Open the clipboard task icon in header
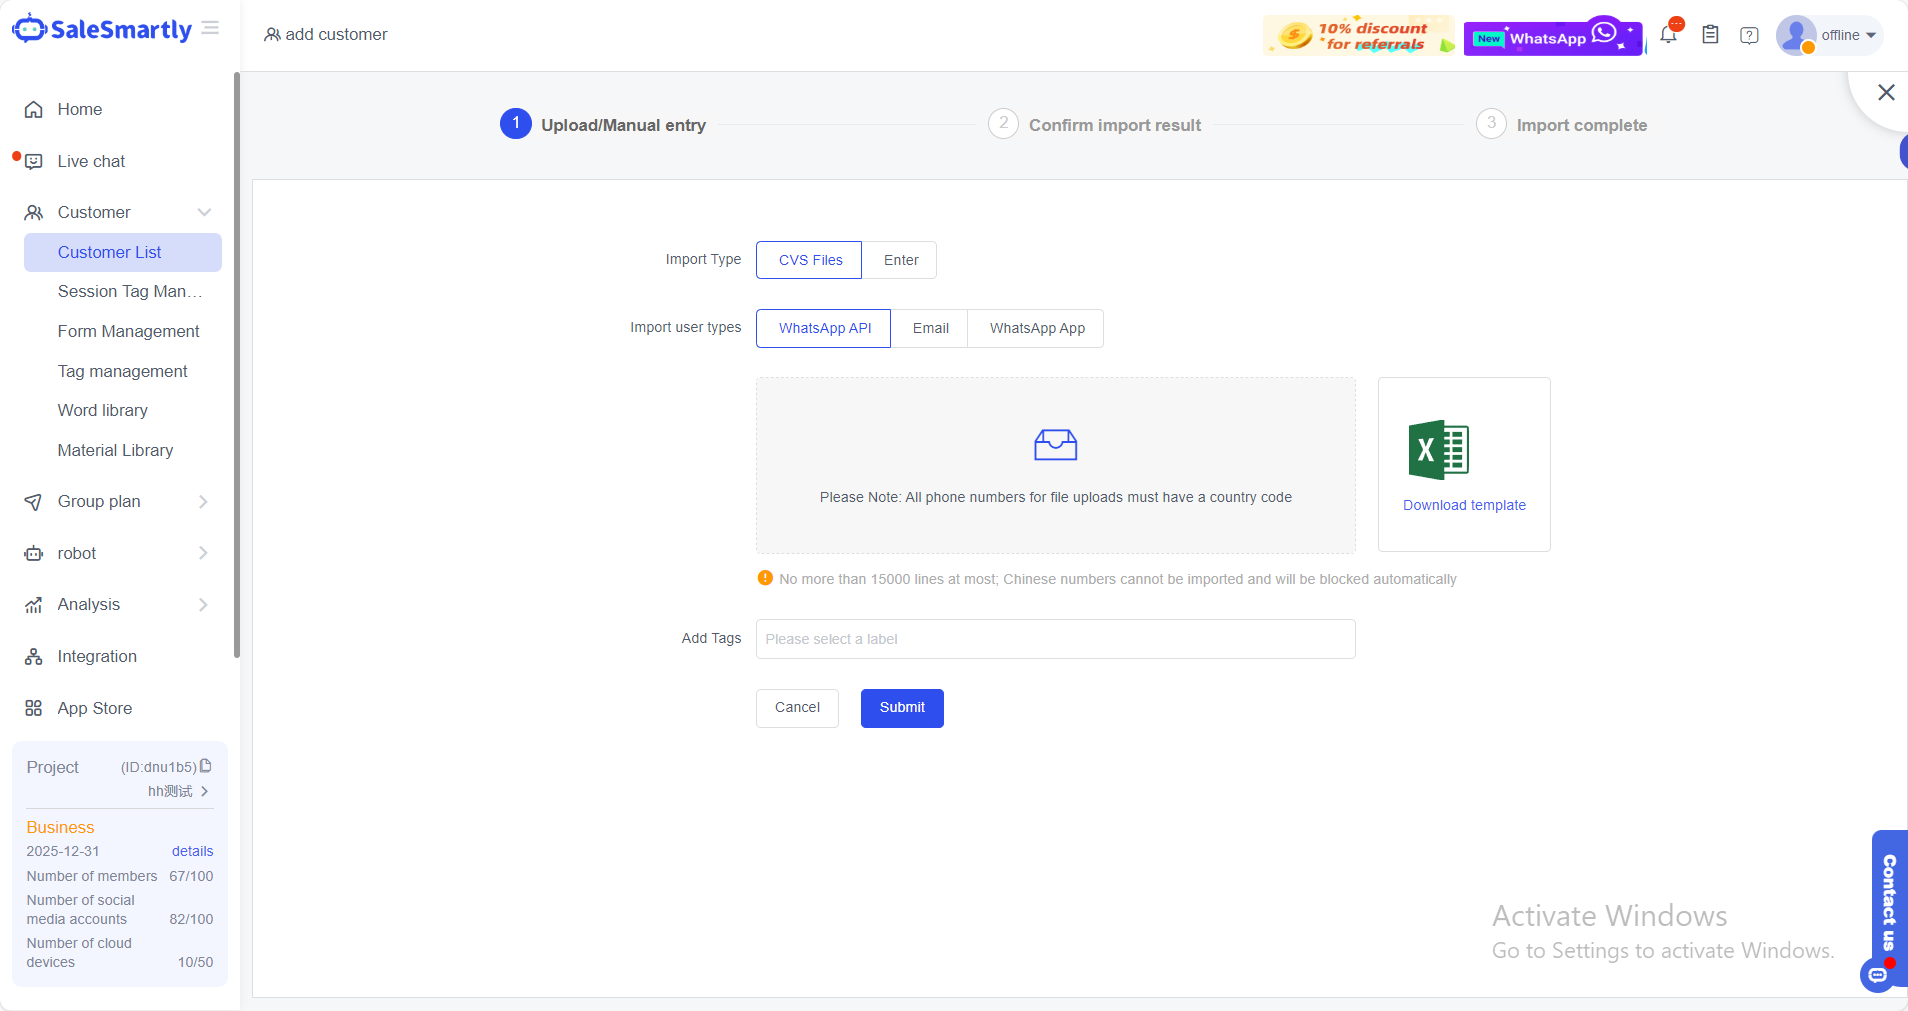Viewport: 1908px width, 1011px height. coord(1710,35)
